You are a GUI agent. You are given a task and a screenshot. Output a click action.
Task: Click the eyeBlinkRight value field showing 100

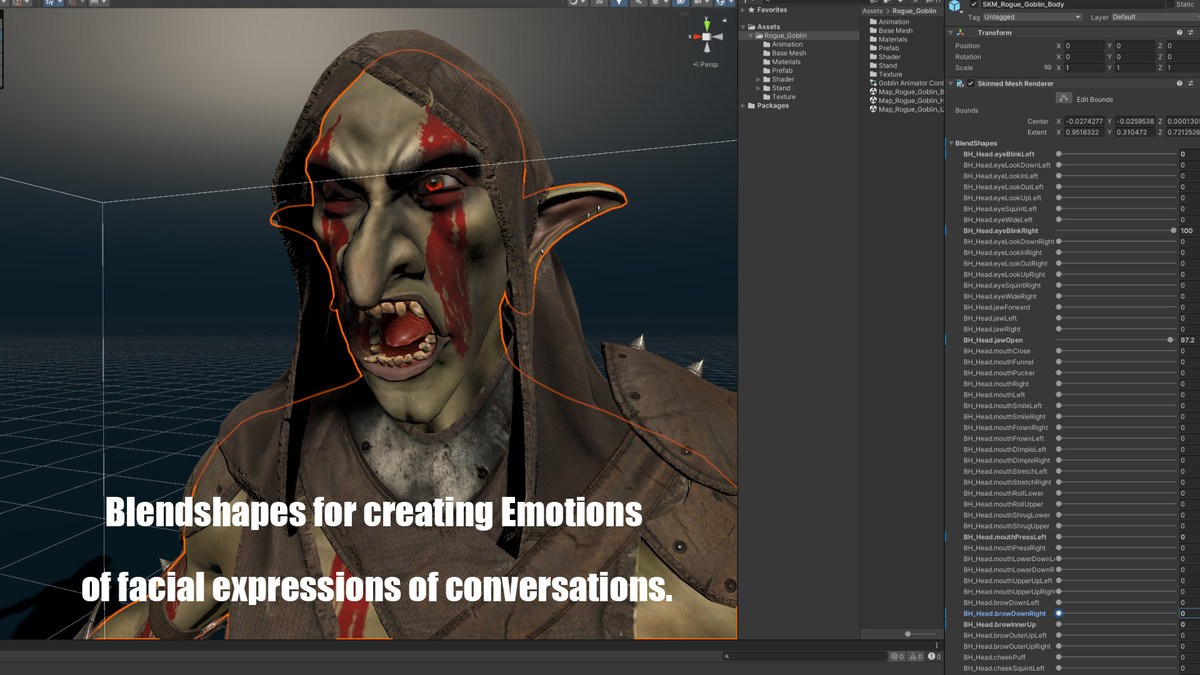1189,230
